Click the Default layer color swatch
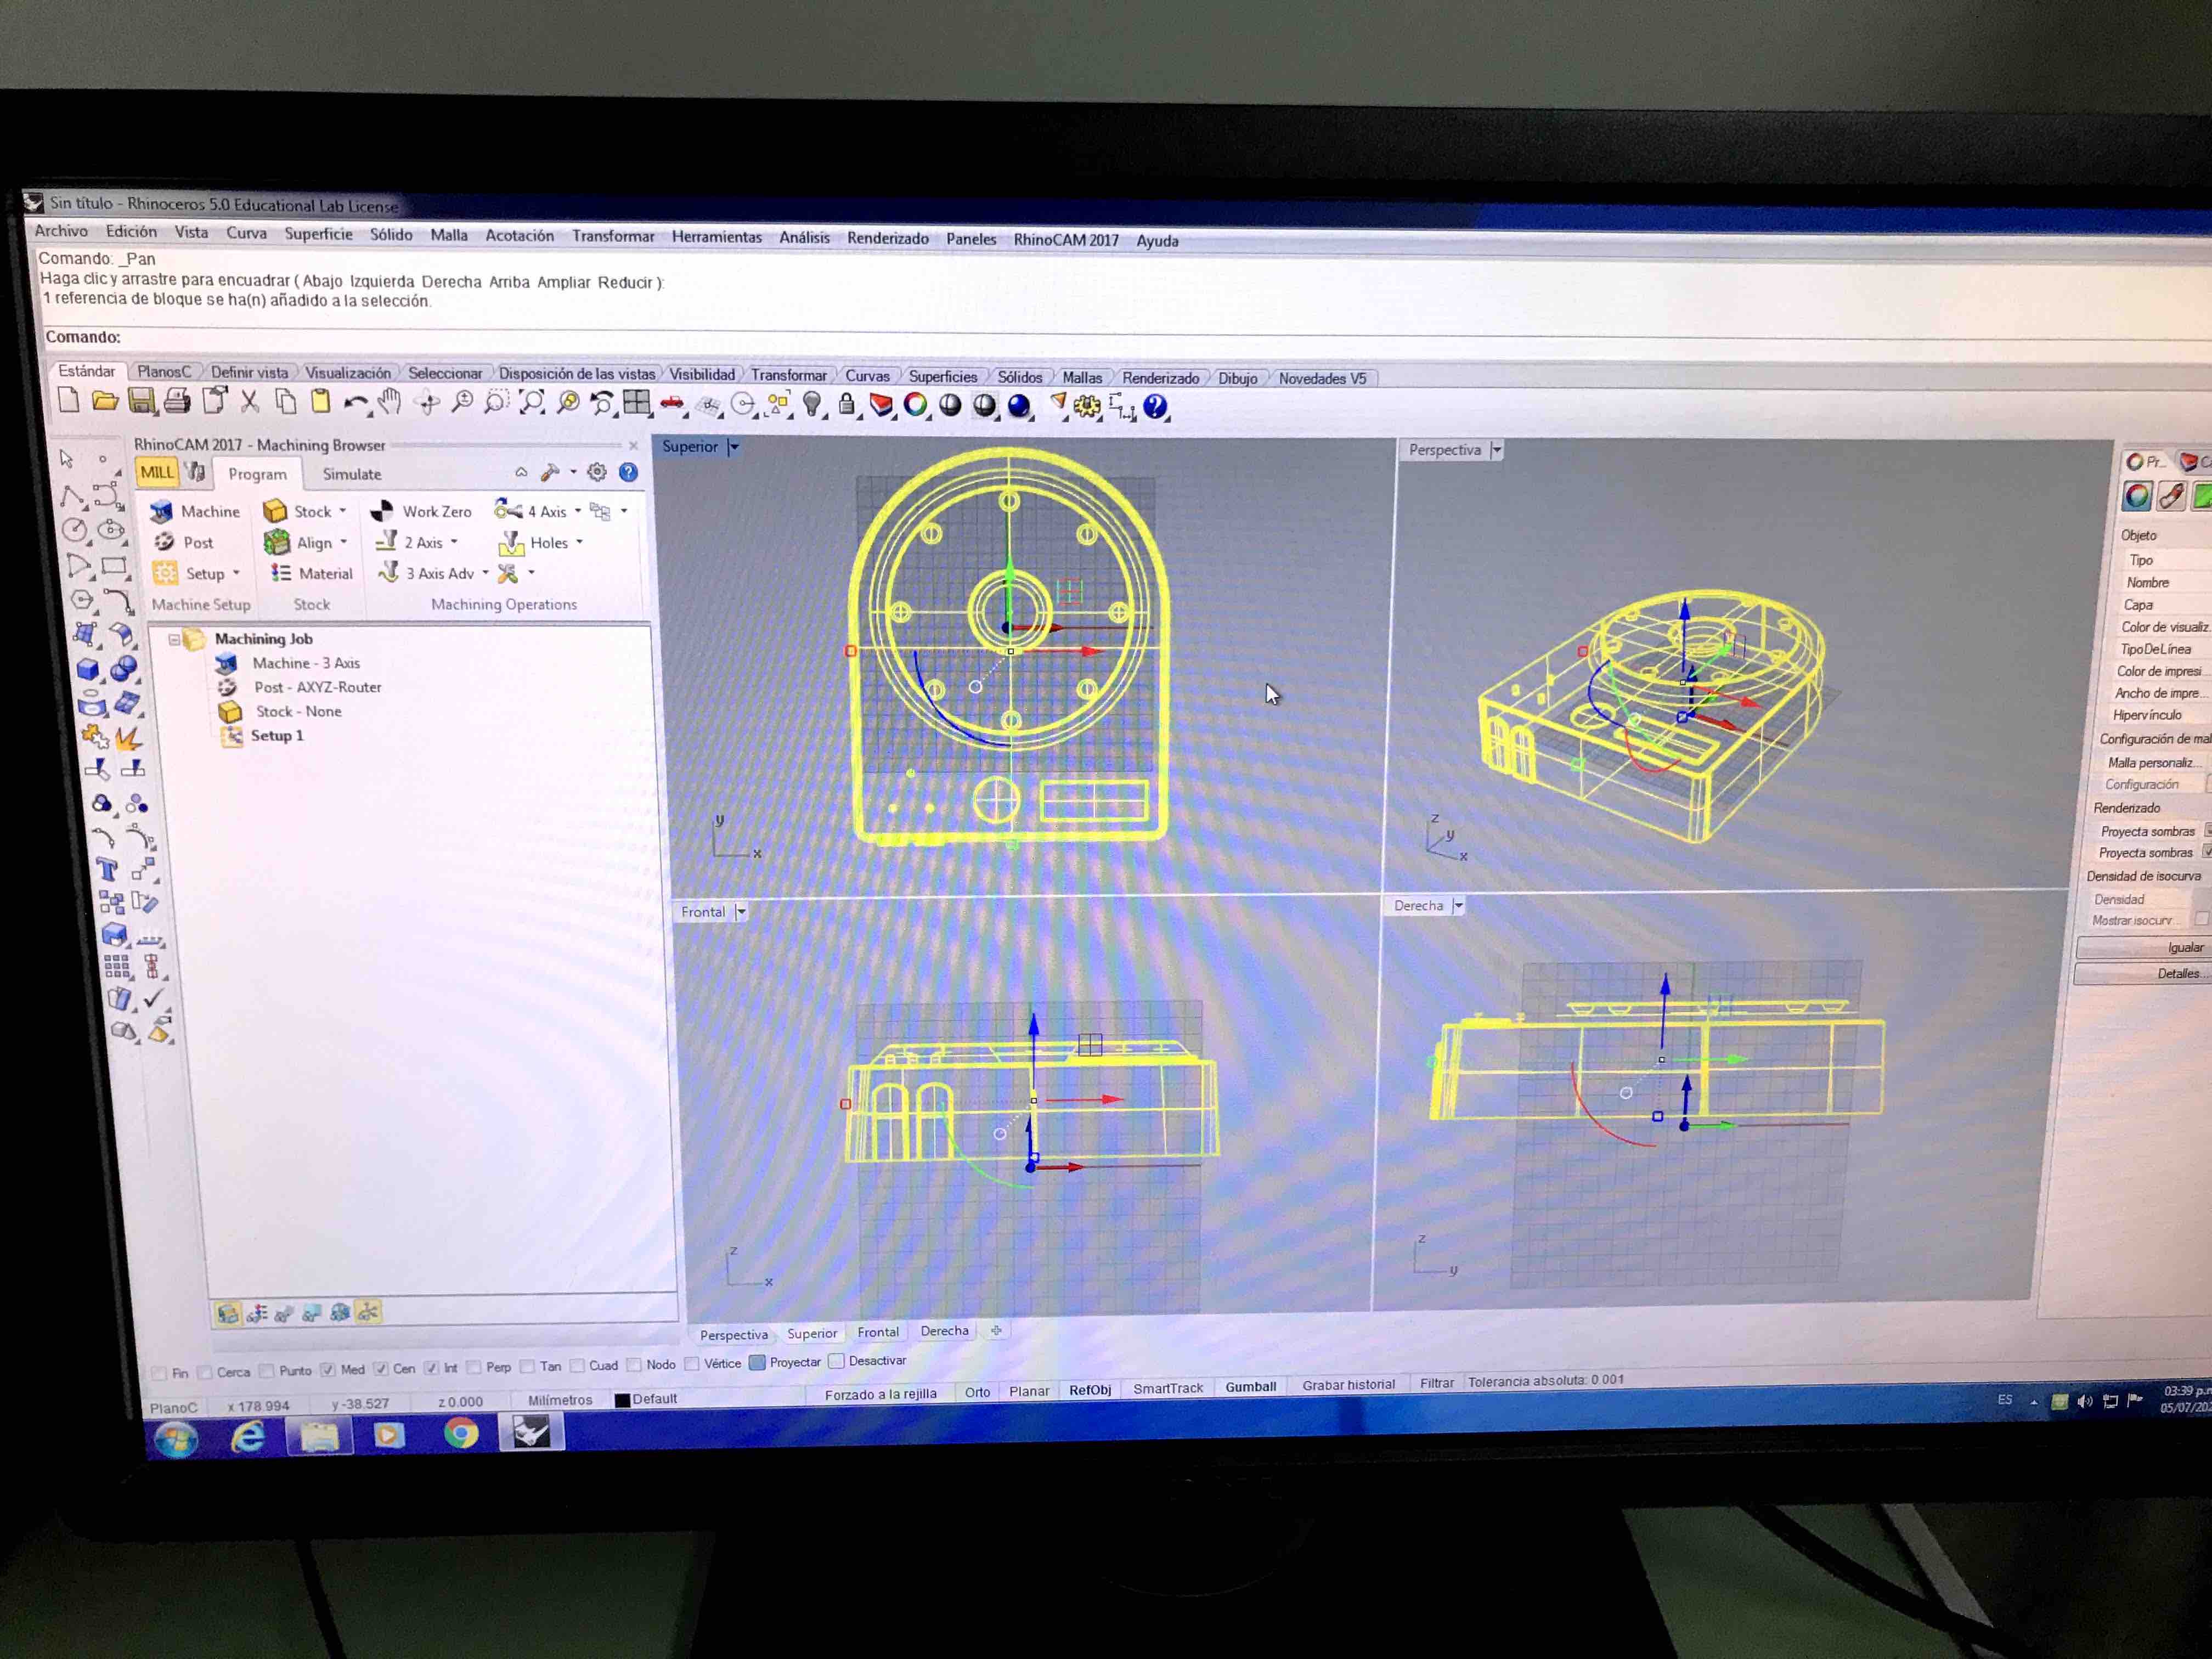 coord(622,1399)
